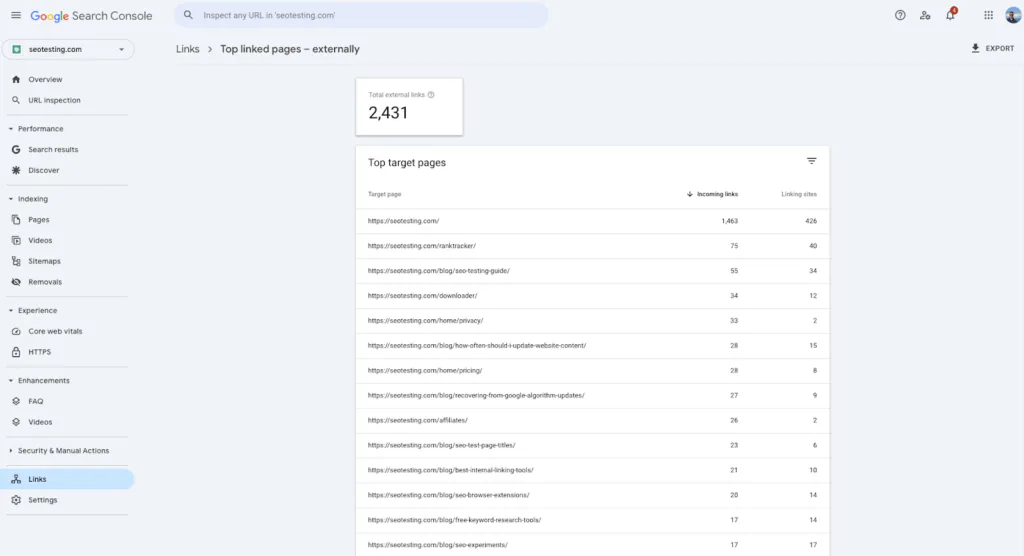
Task: Collapse the Performance section
Action: [10, 129]
